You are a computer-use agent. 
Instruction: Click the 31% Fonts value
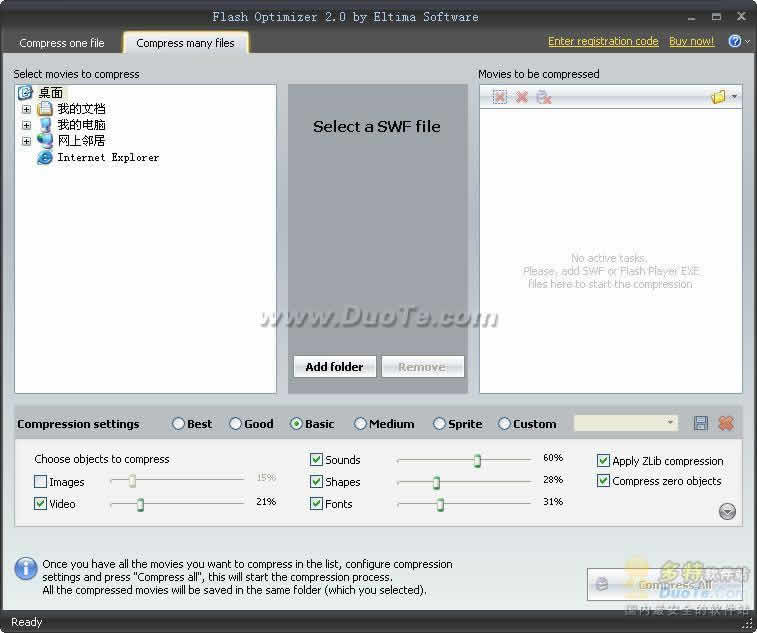[x=553, y=502]
